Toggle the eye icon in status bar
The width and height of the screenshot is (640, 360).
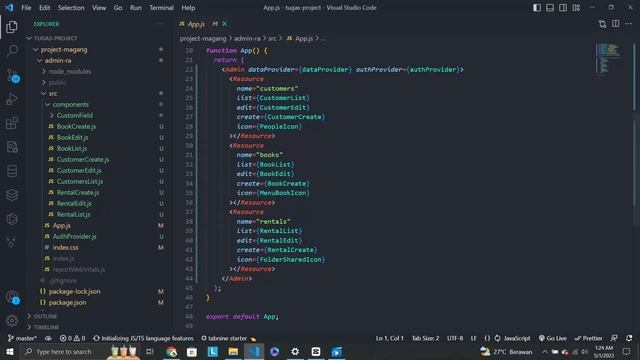48,338
